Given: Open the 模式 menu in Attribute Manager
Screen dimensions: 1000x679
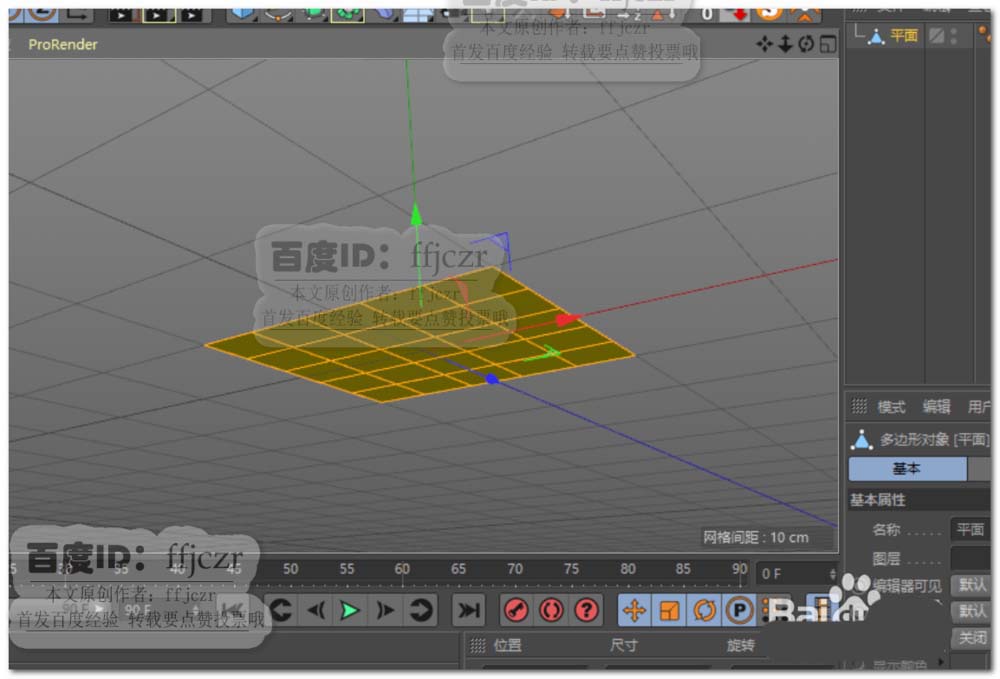Looking at the screenshot, I should tap(890, 407).
